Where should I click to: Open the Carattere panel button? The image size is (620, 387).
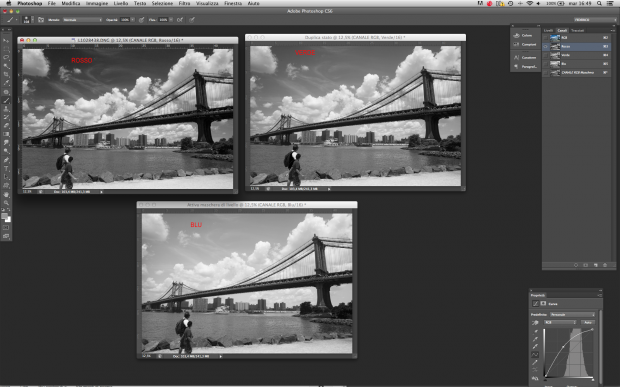click(x=525, y=57)
